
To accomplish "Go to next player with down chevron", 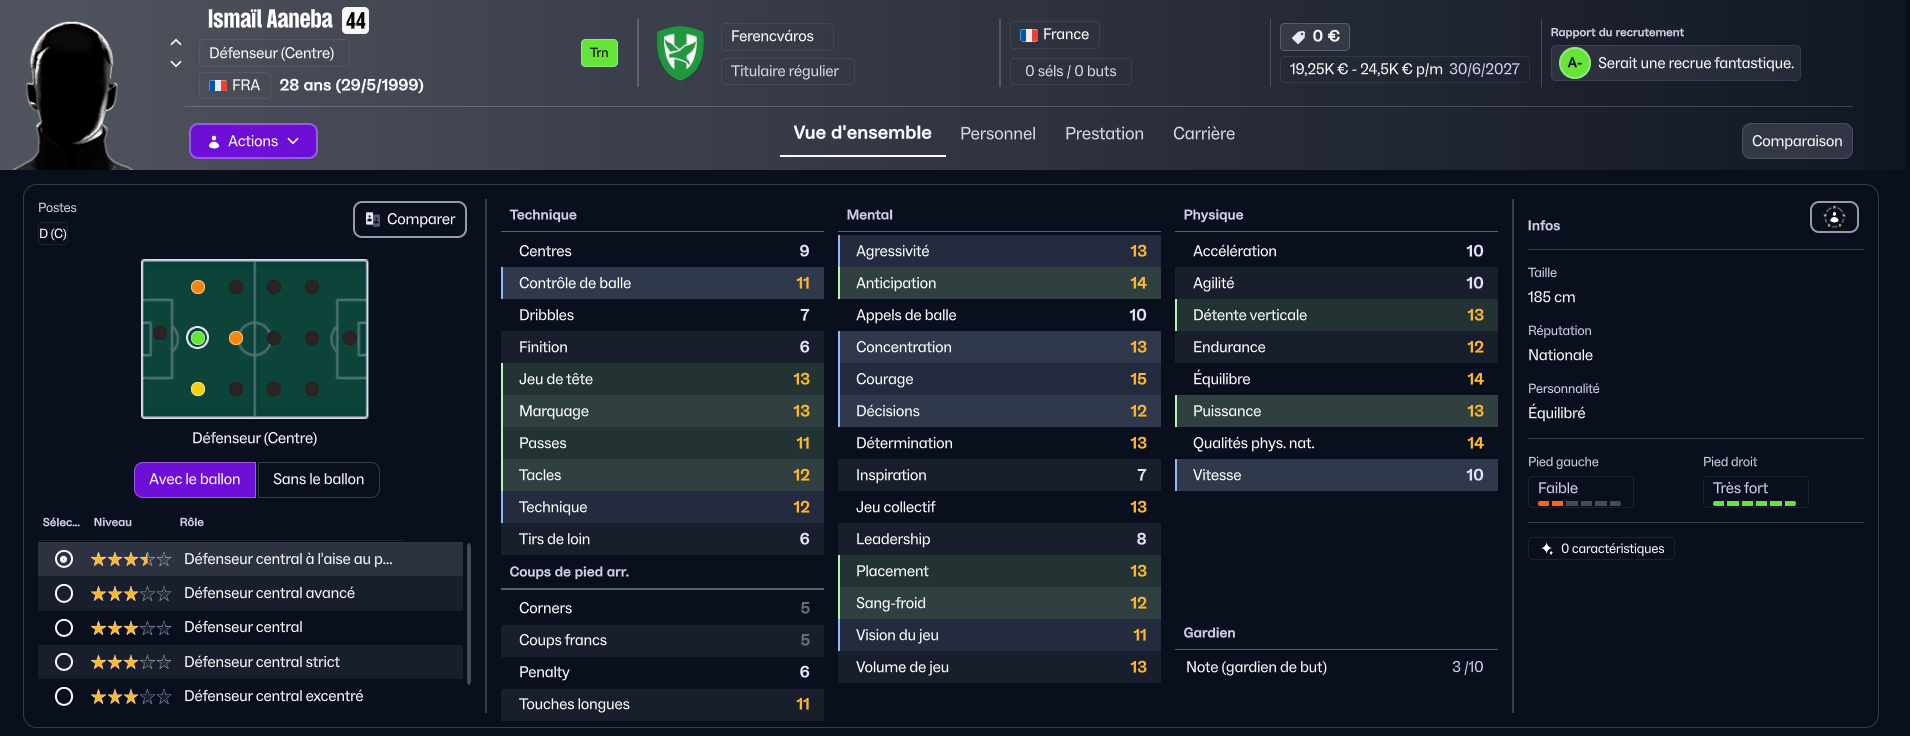I will coord(176,64).
